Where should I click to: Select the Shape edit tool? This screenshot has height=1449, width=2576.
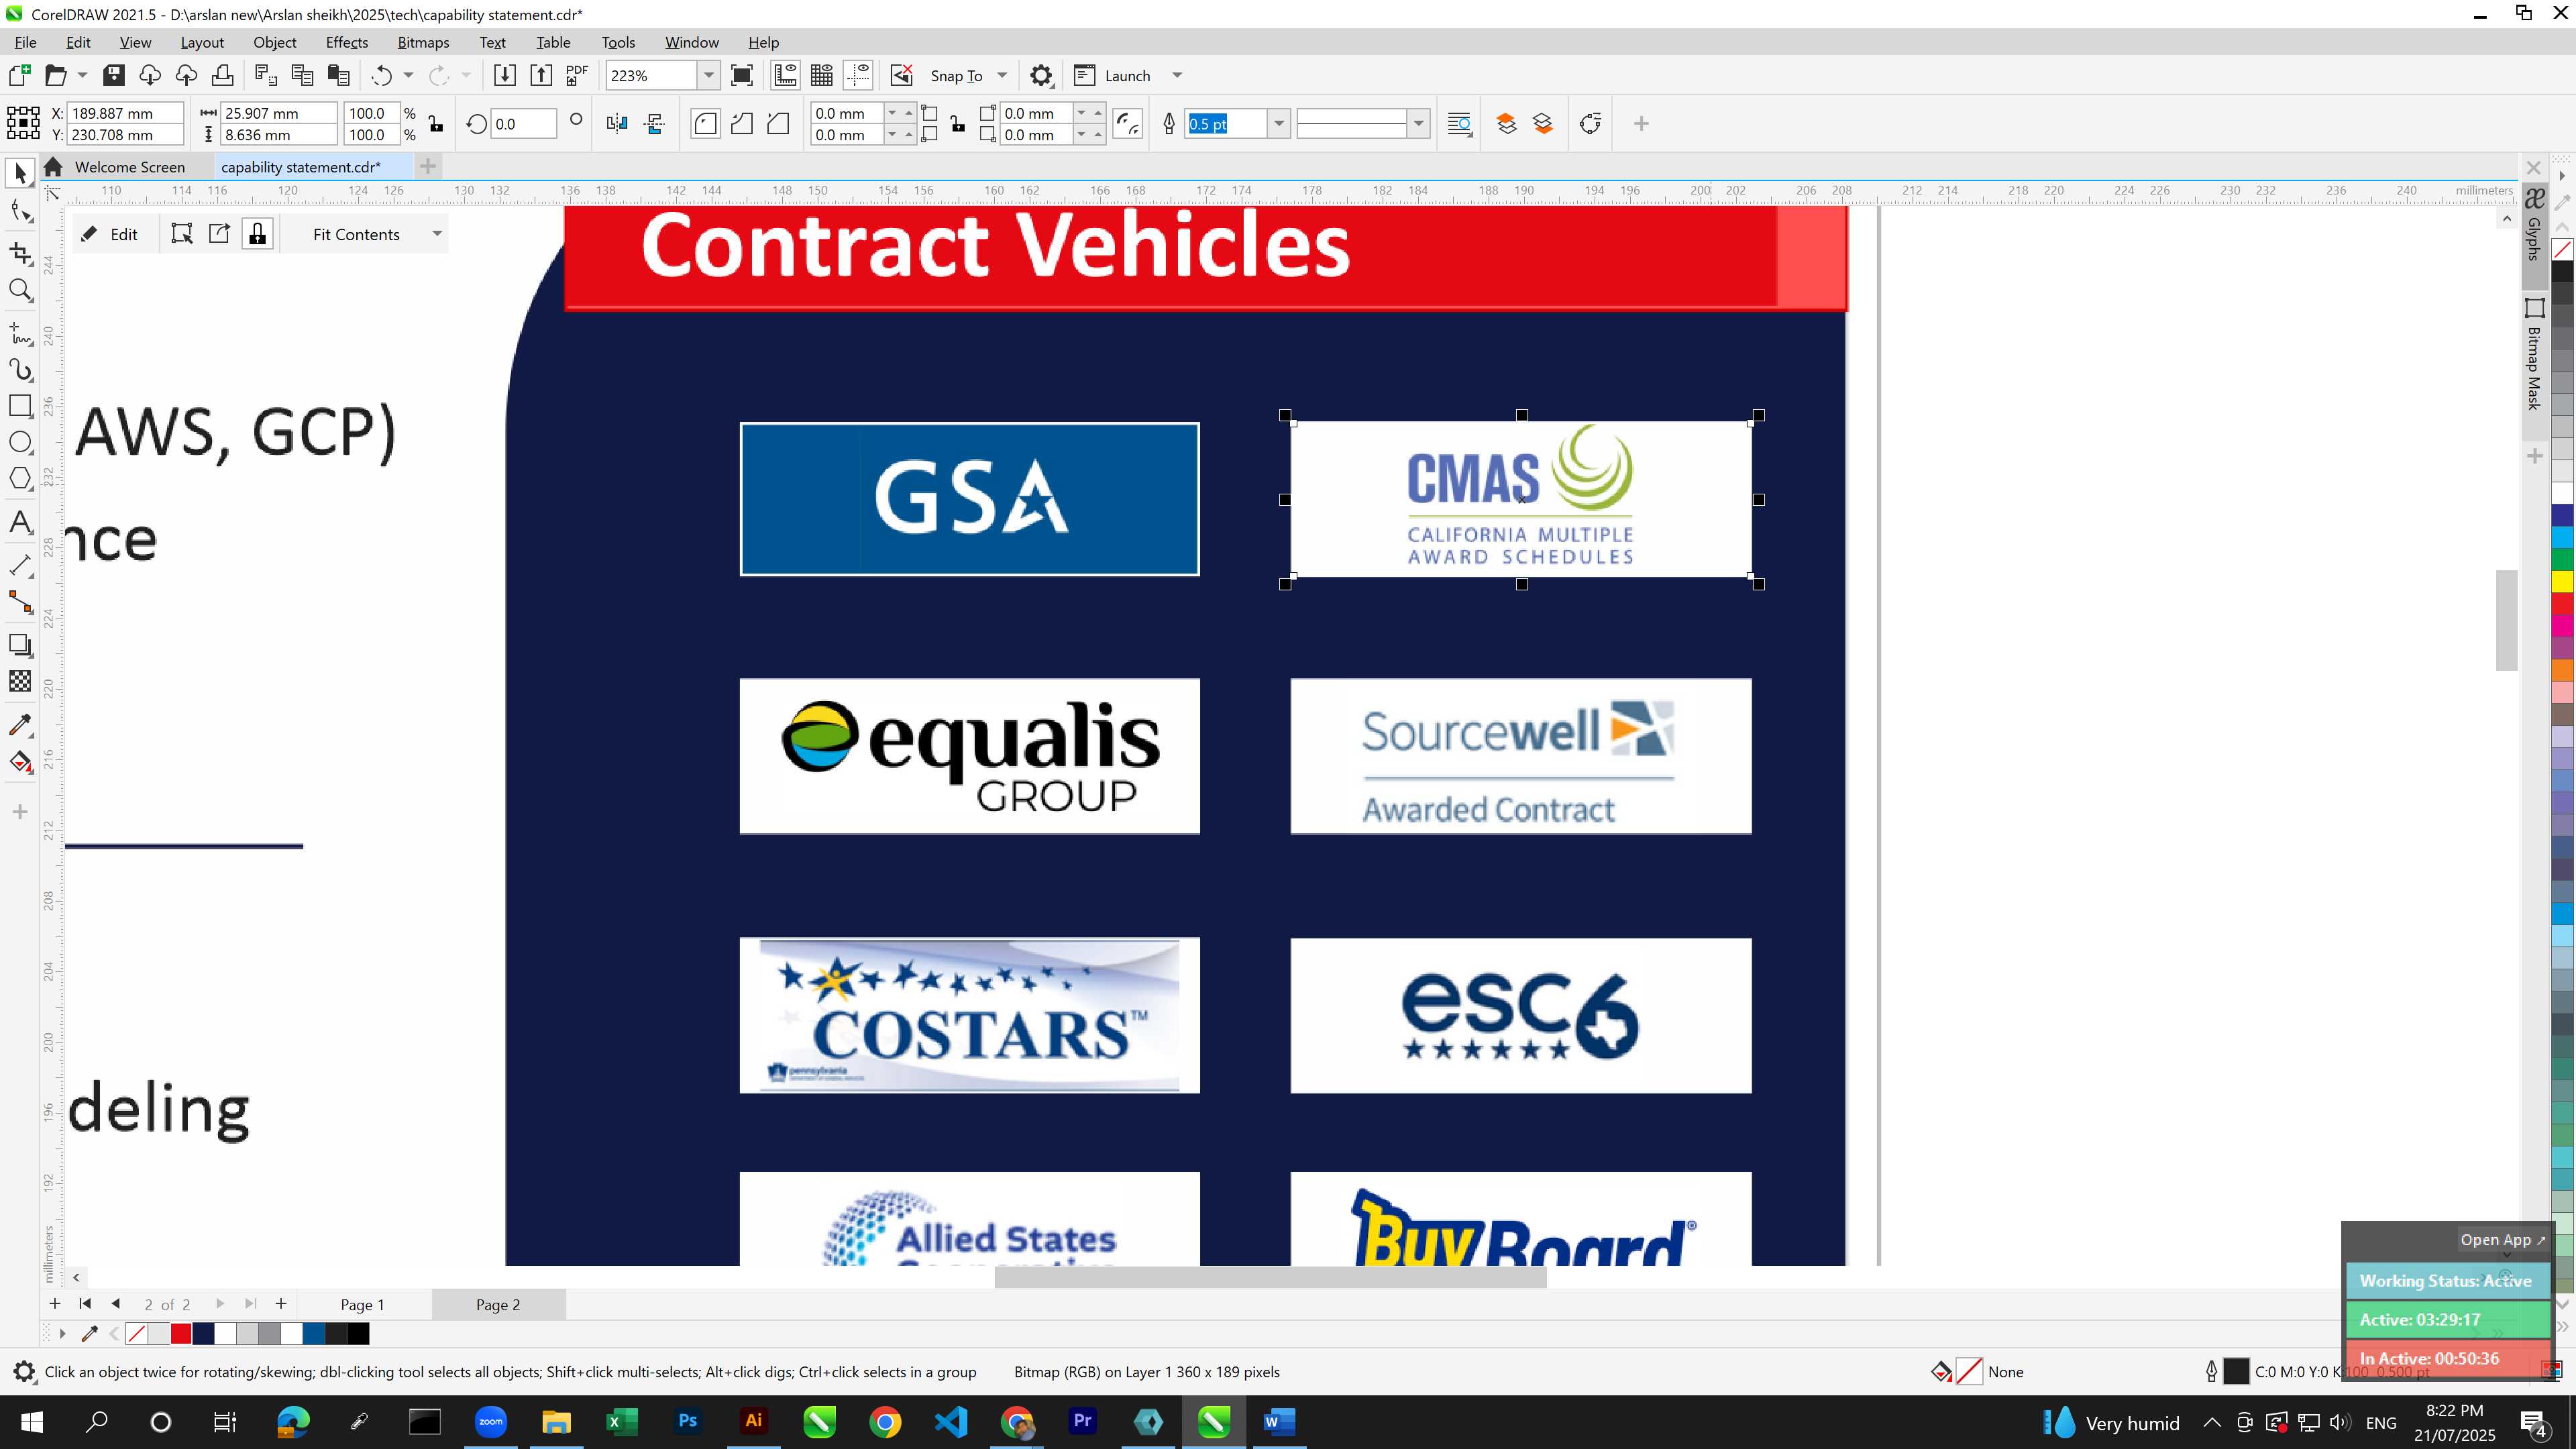pos(20,211)
